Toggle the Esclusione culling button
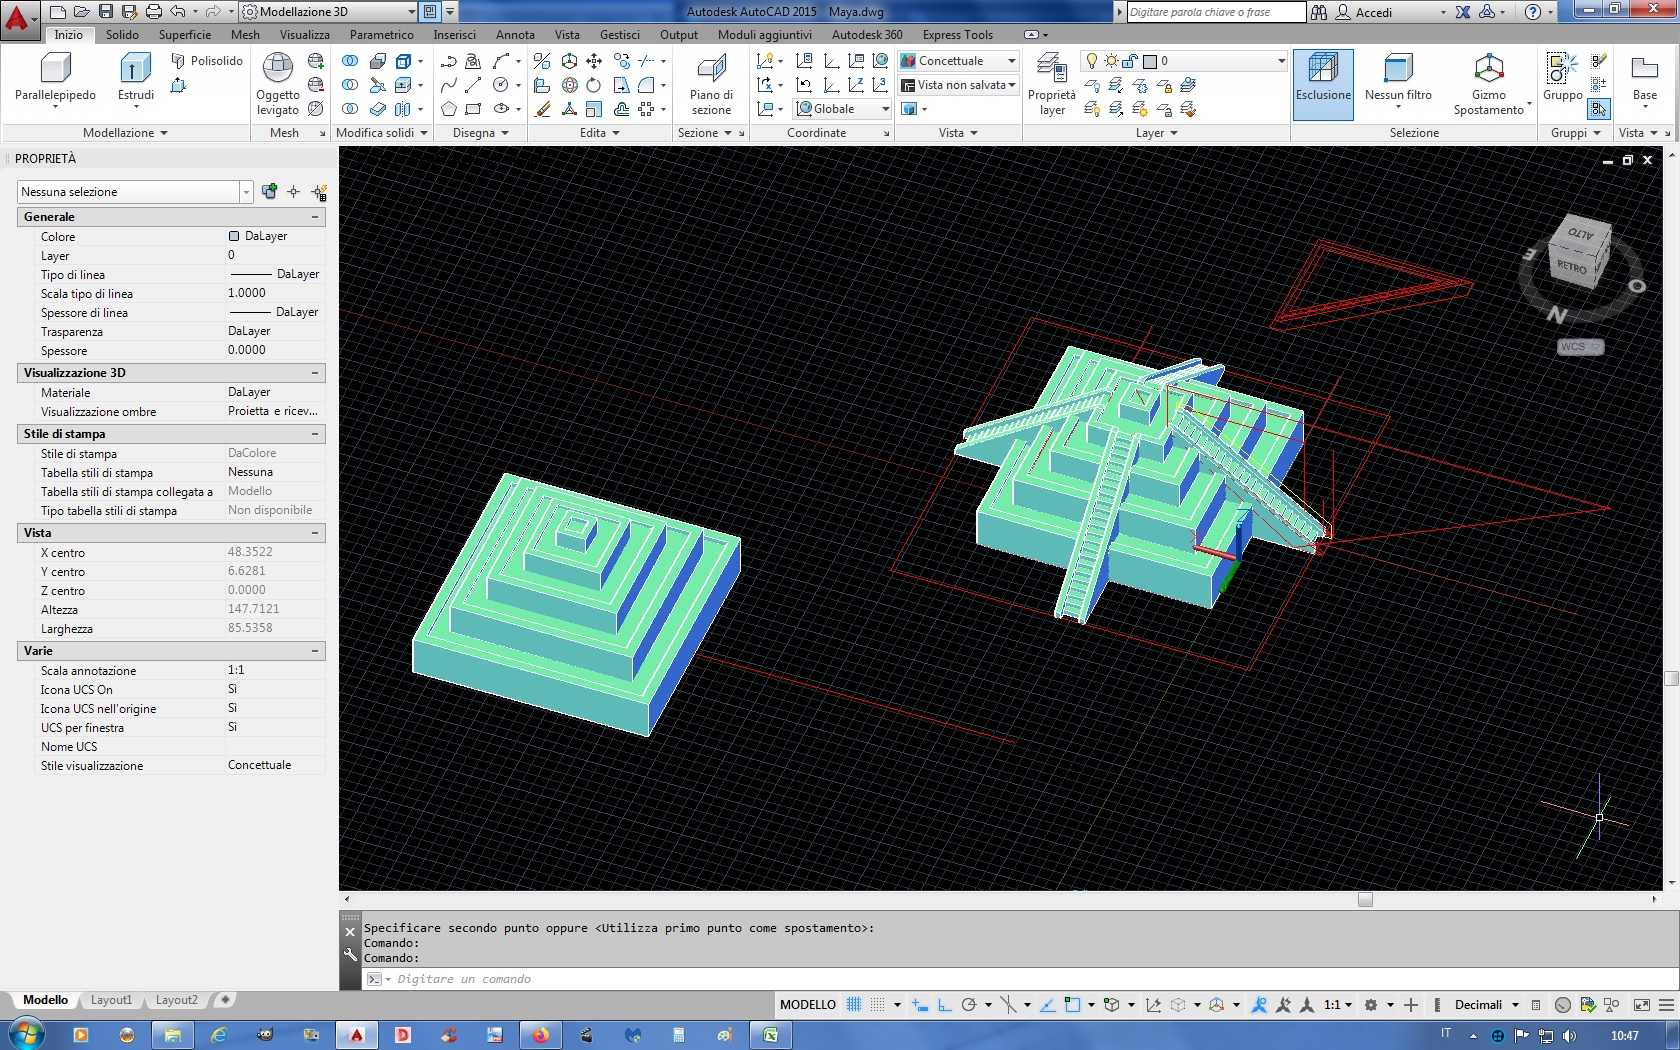Viewport: 1680px width, 1050px height. point(1323,84)
